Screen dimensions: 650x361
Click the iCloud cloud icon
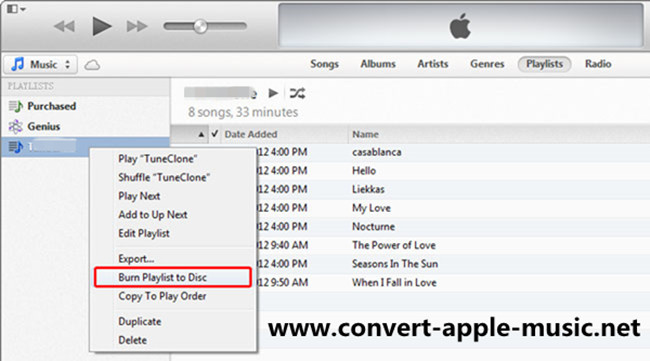[92, 65]
